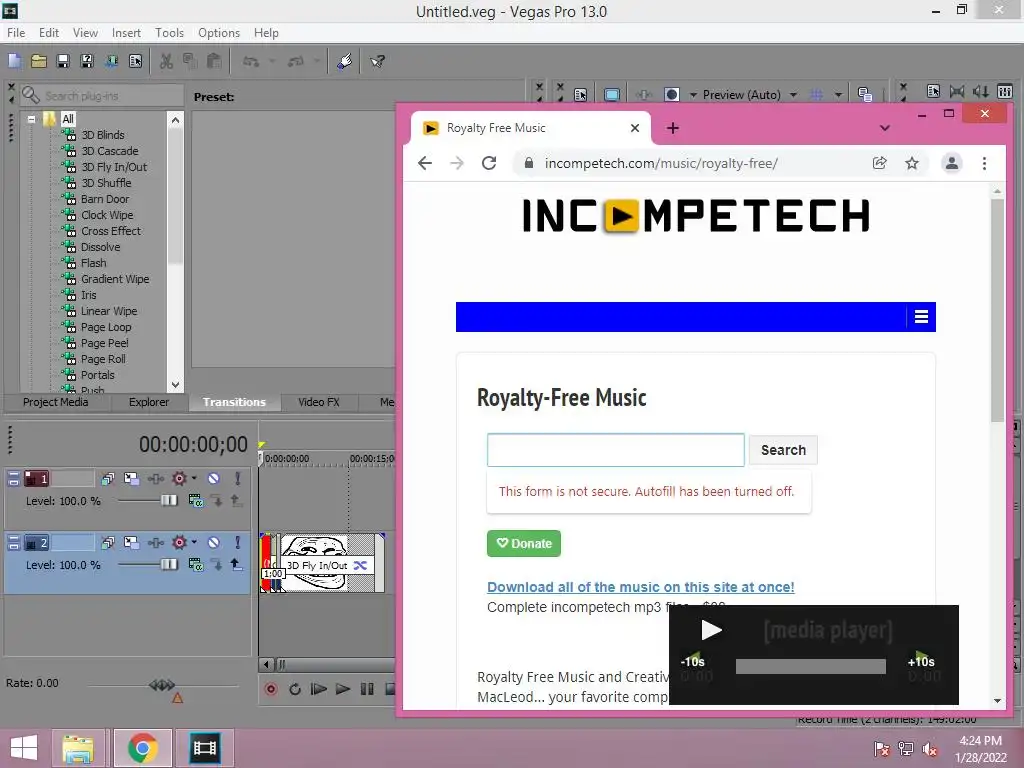Open the Tools menu
The image size is (1024, 768).
[x=169, y=33]
